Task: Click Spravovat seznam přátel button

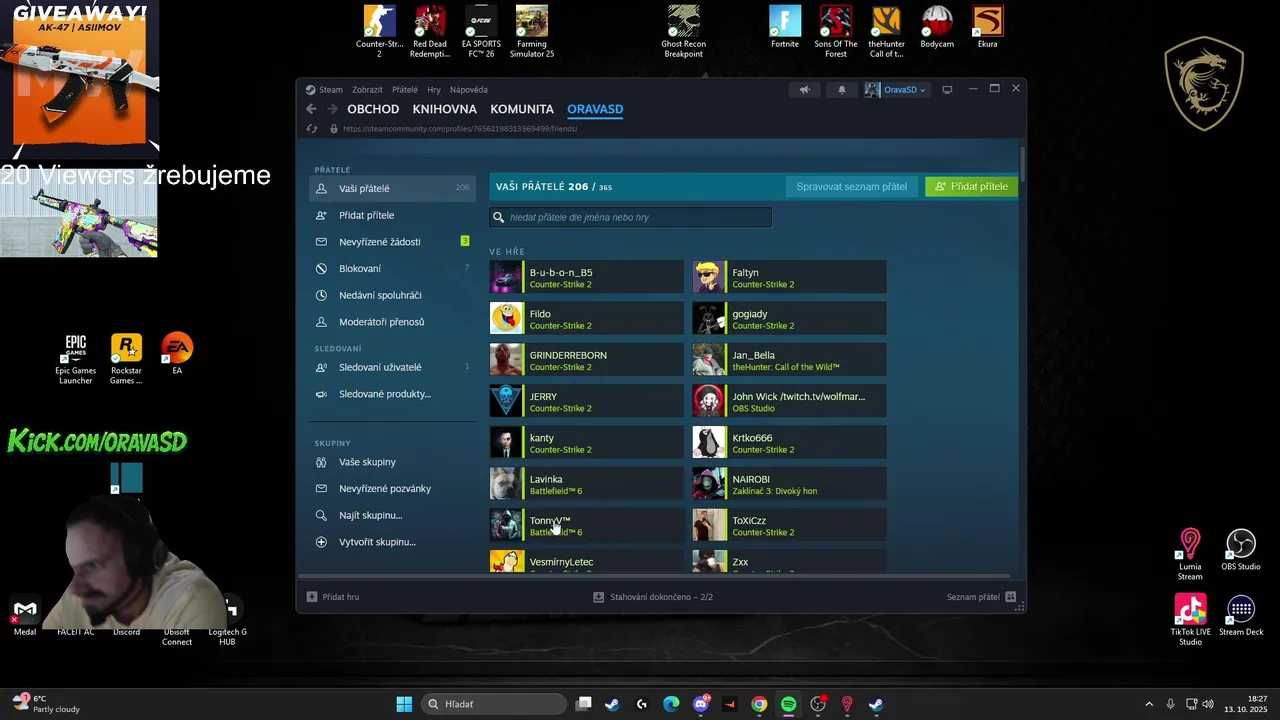Action: [852, 186]
